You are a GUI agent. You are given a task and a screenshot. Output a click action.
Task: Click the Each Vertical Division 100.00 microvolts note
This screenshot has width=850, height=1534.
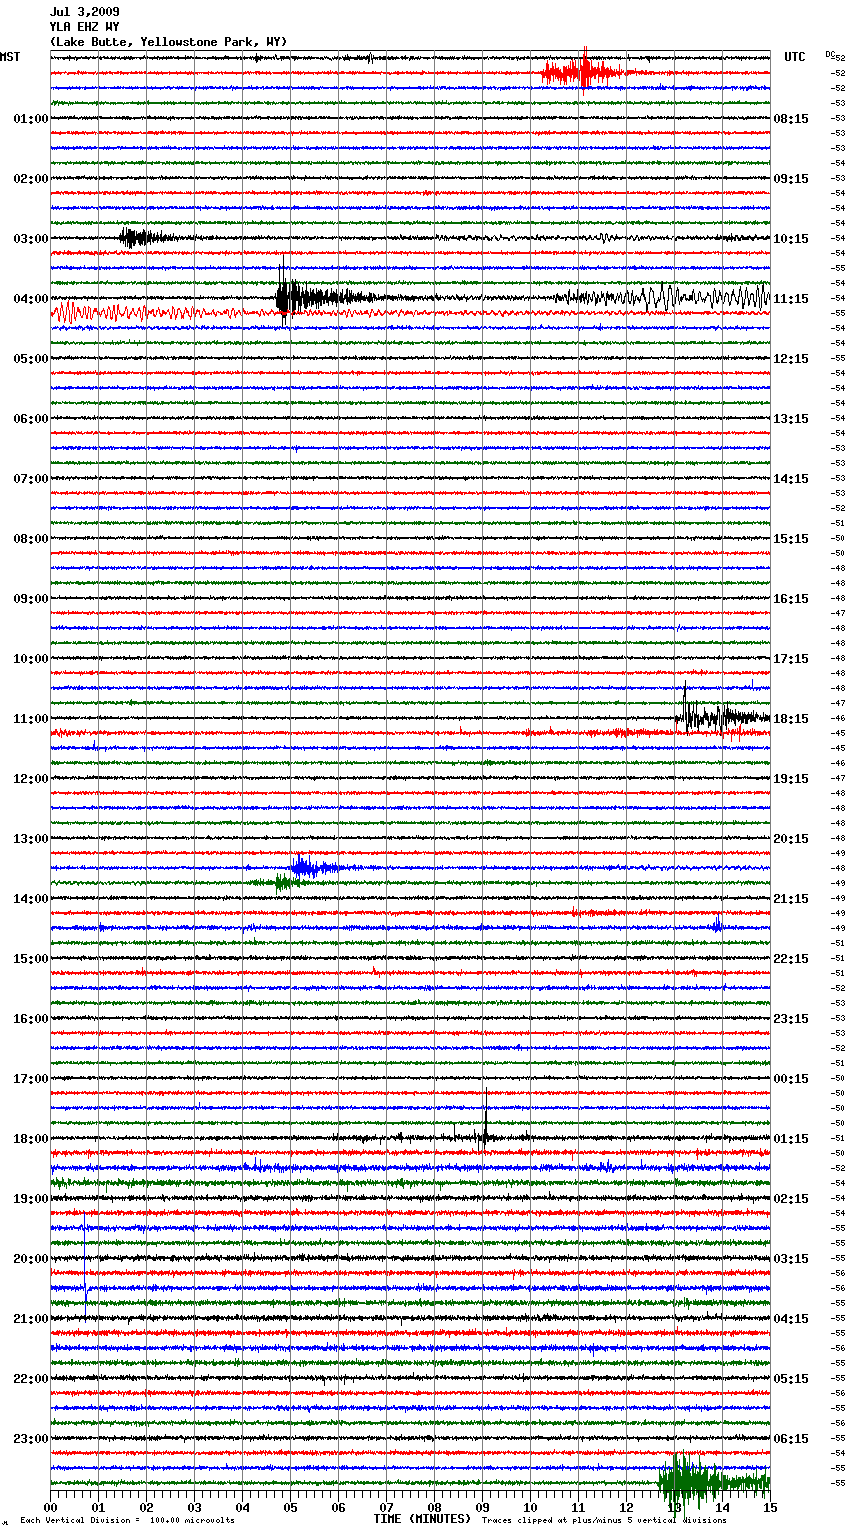[127, 1520]
